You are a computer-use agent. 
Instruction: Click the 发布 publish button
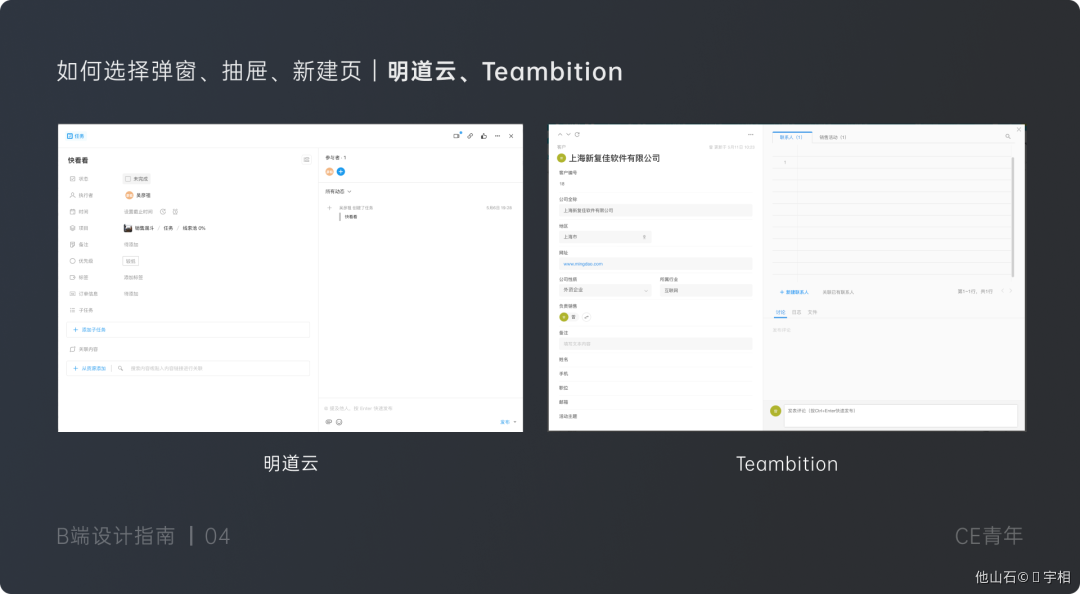[x=505, y=422]
